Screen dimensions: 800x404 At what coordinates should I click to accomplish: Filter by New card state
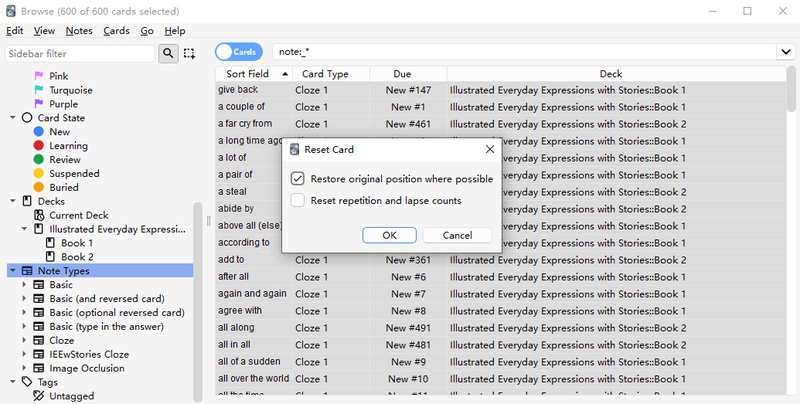click(x=59, y=132)
